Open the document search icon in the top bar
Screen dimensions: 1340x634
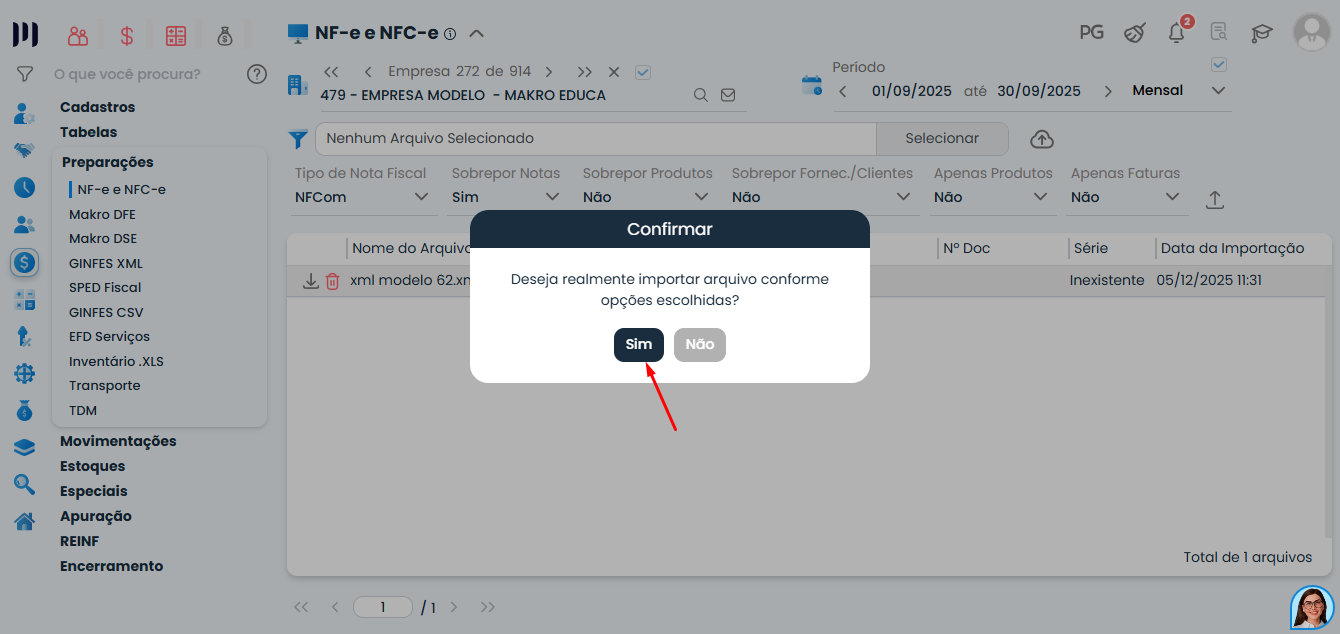coord(1218,32)
